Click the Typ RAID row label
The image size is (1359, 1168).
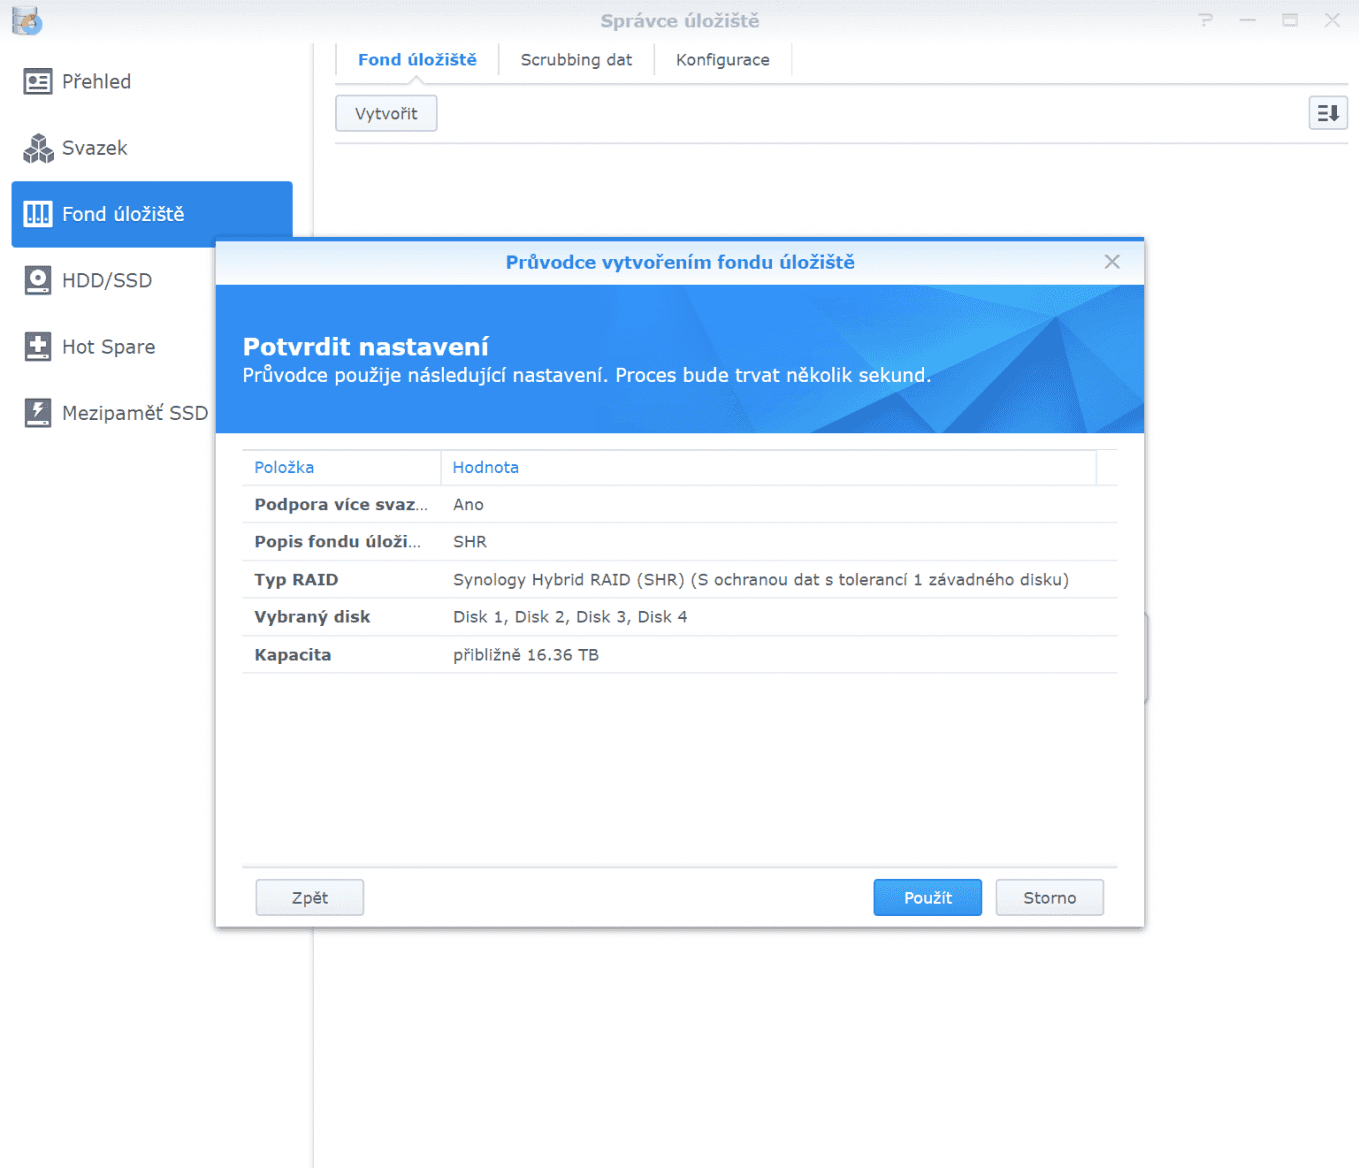pyautogui.click(x=296, y=580)
